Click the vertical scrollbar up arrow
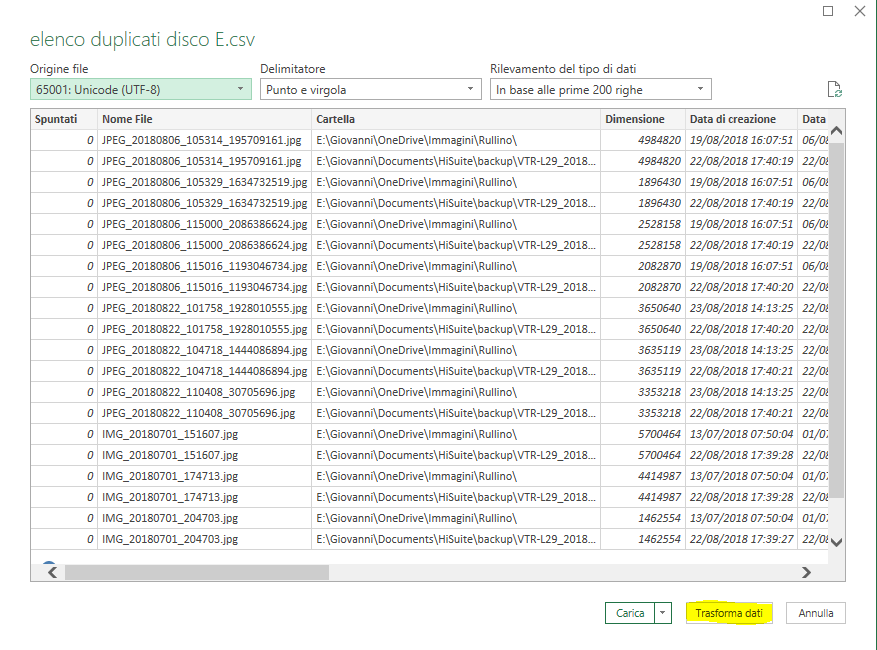877x650 pixels. (x=837, y=131)
